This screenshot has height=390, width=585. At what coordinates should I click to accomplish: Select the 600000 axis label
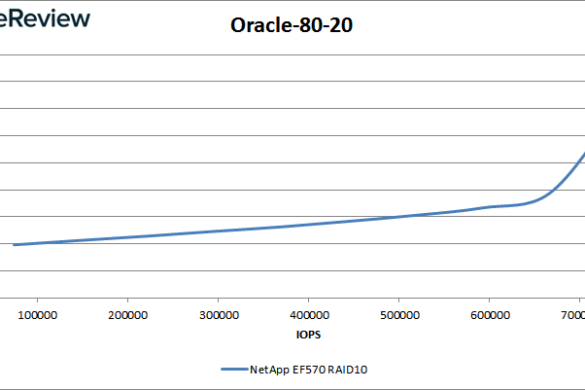pos(490,315)
